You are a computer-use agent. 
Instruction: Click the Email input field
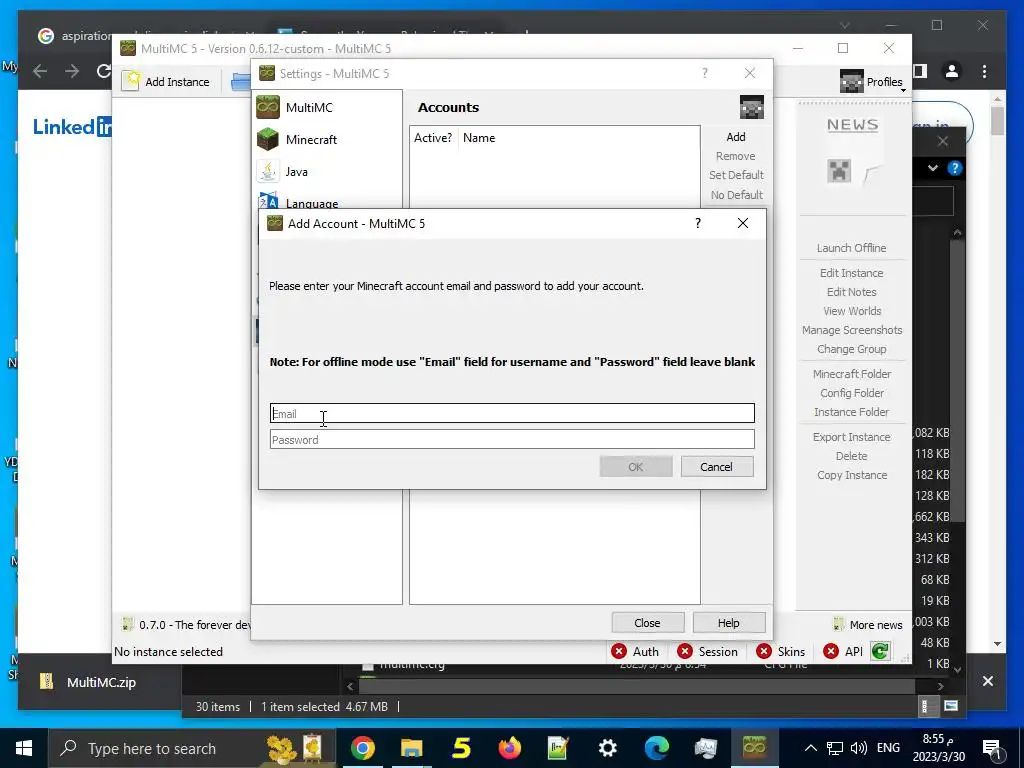pos(512,413)
